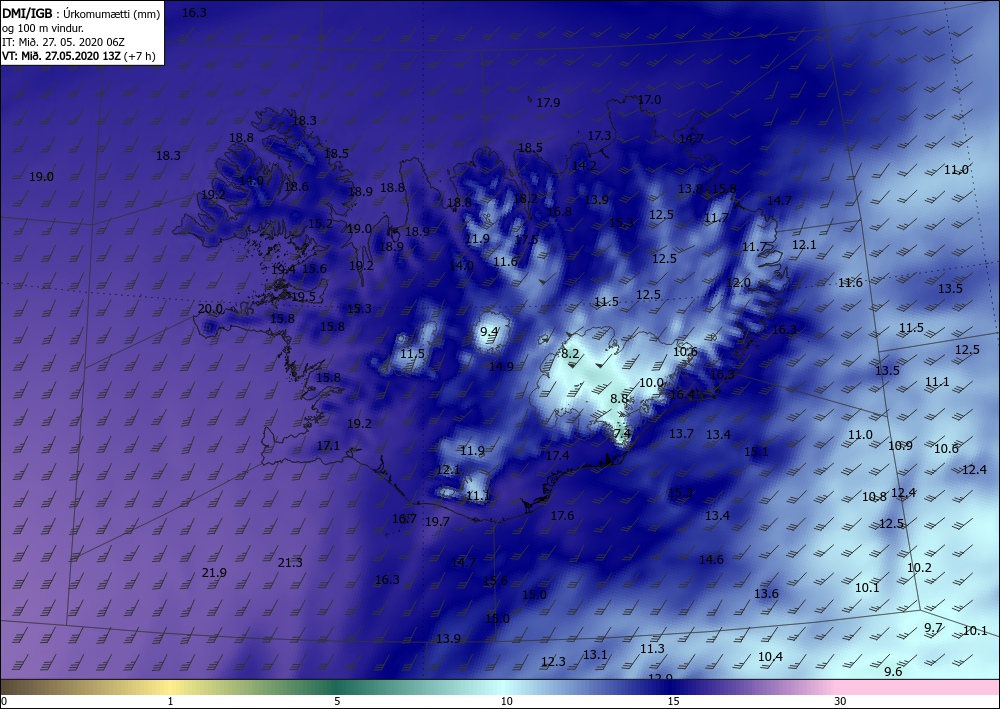
Task: Click the value '10.9' on the map
Action: click(901, 446)
